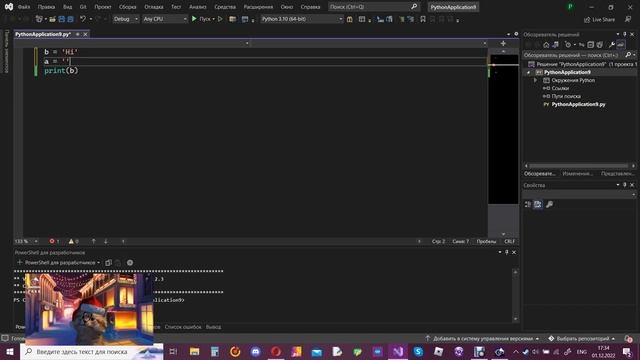Viewport: 640px width, 360px height.
Task: Toggle bookmark icon in the toolbar
Action: coord(423,19)
